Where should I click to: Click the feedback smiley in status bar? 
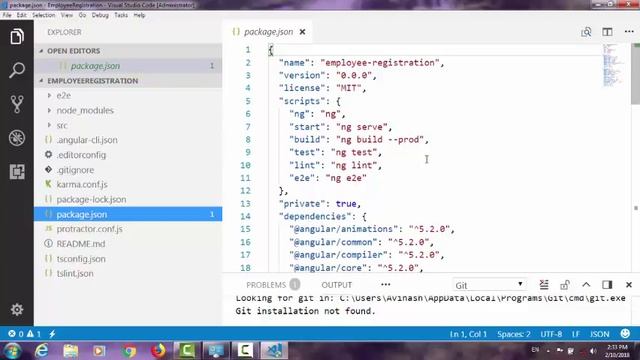[625, 333]
